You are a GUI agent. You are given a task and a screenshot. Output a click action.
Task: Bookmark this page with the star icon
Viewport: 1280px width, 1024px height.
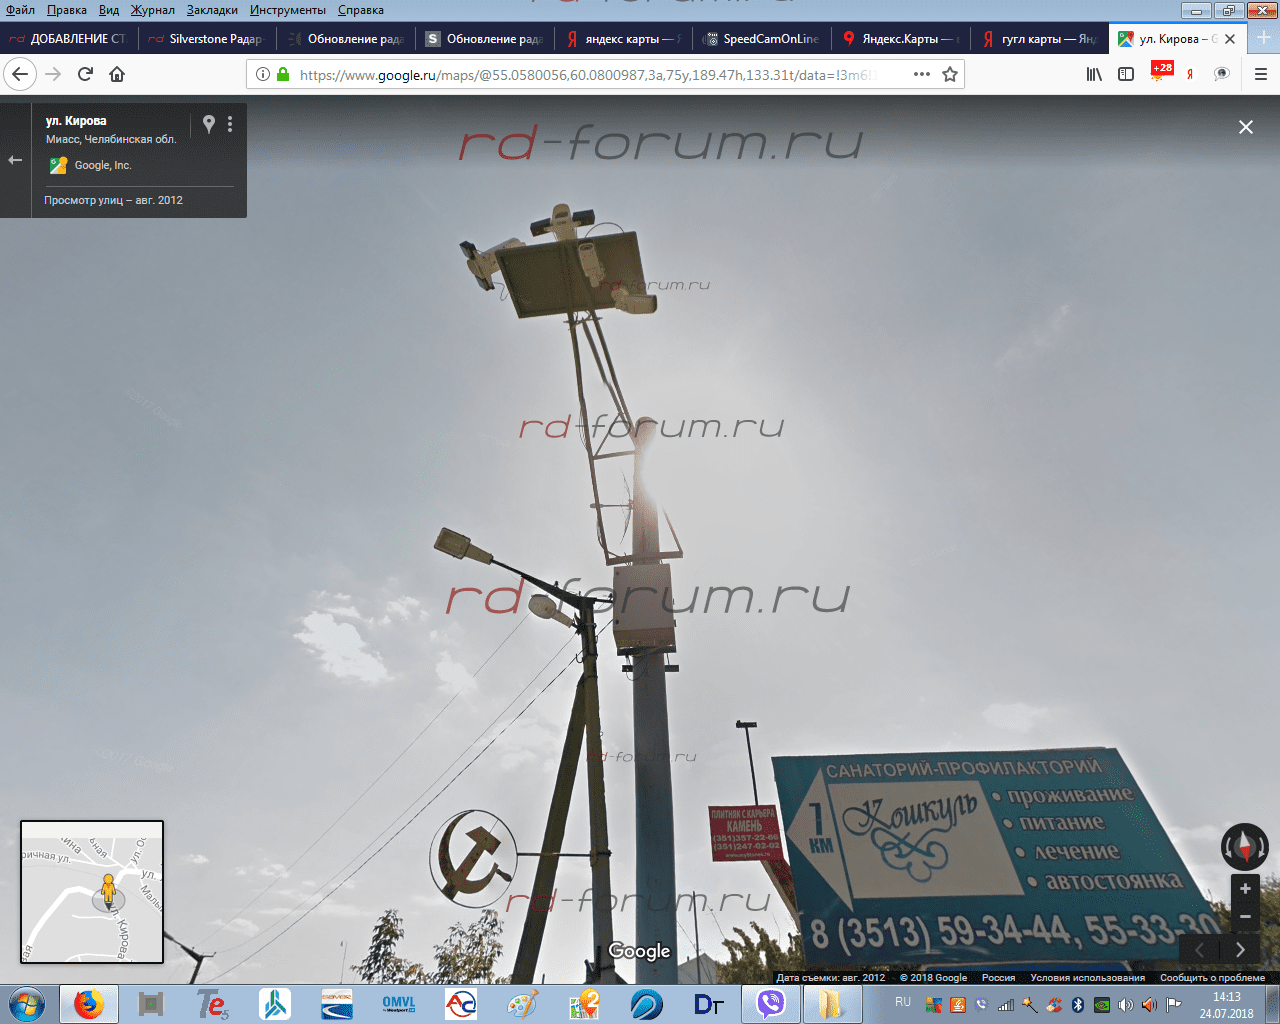coord(950,74)
